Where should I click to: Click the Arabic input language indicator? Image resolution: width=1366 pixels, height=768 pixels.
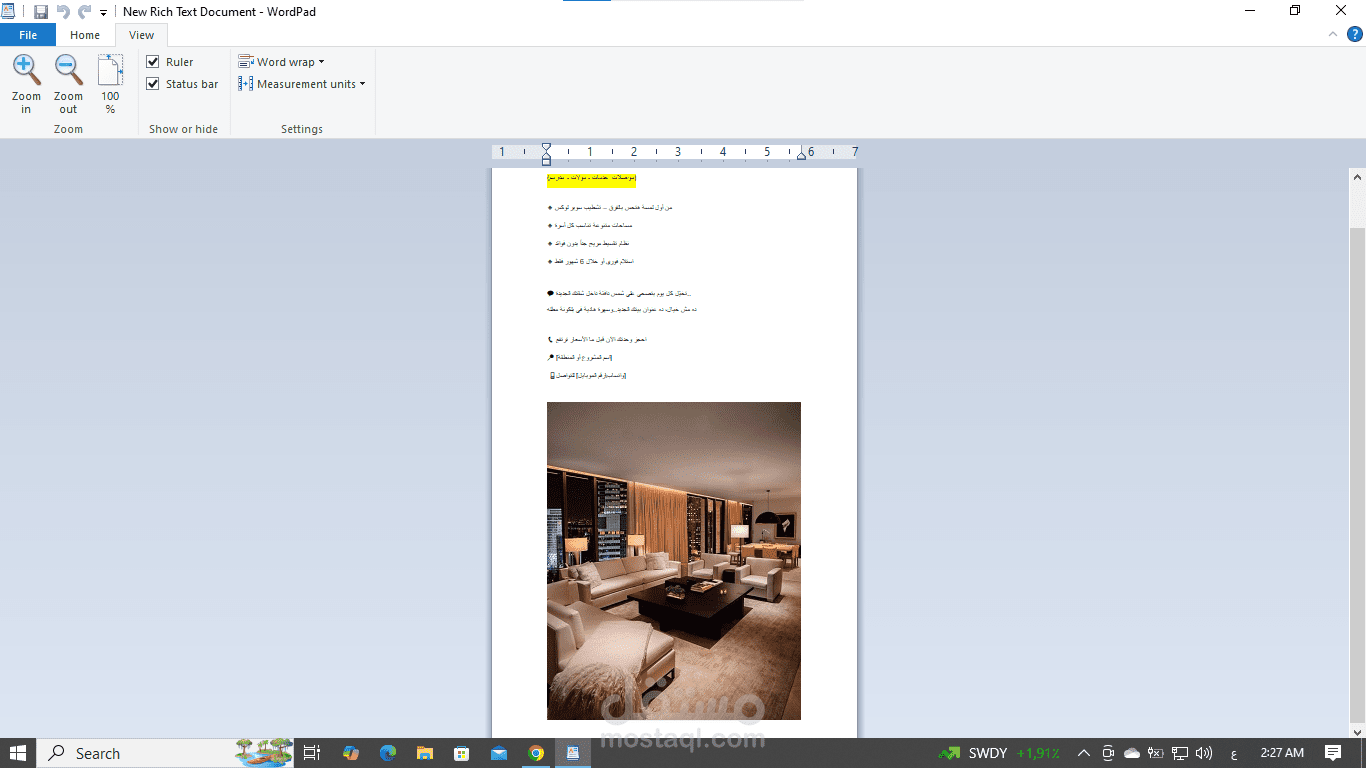[1234, 753]
